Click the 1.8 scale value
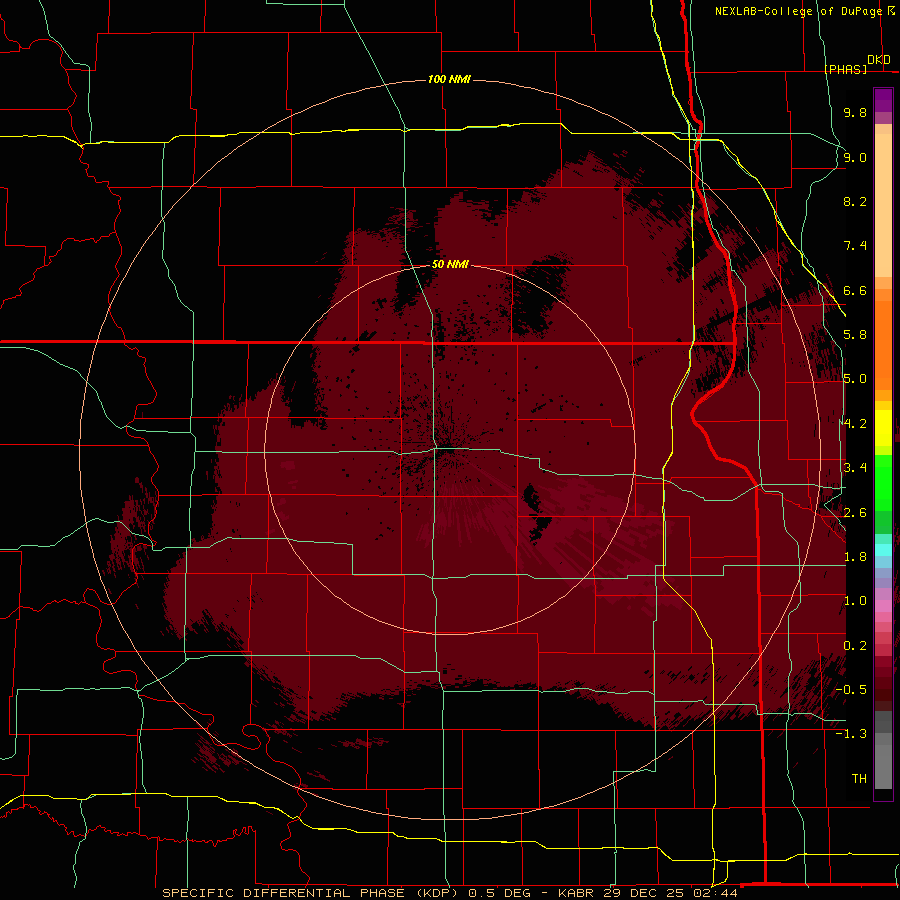The height and width of the screenshot is (900, 900). [855, 557]
